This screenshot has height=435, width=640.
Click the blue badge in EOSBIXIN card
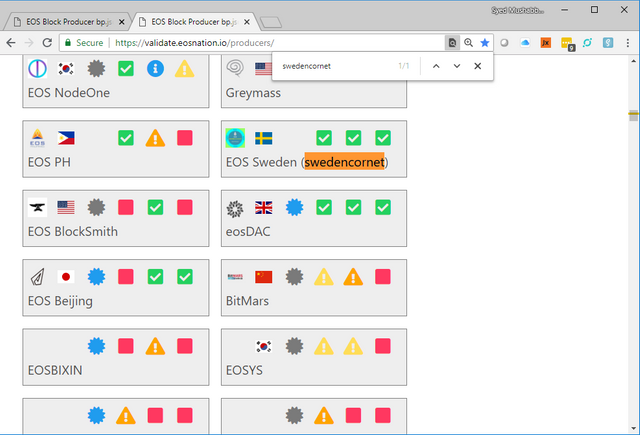96,346
